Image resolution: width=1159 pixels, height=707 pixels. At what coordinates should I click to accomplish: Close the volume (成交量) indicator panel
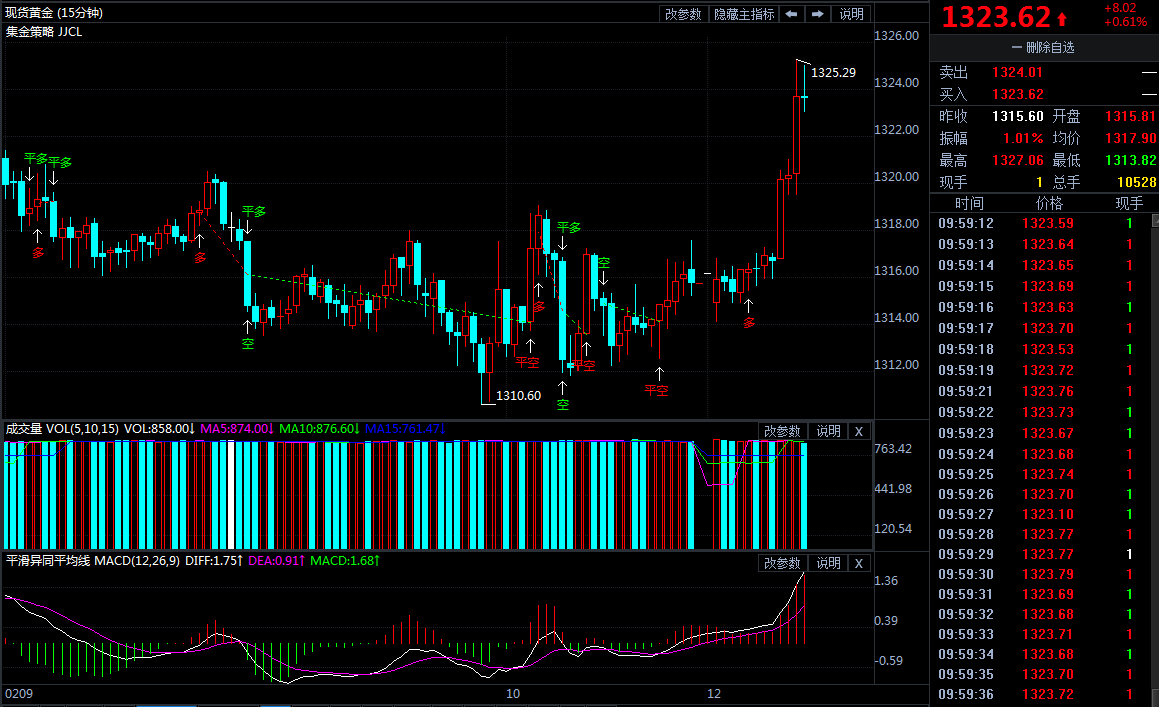tap(858, 431)
